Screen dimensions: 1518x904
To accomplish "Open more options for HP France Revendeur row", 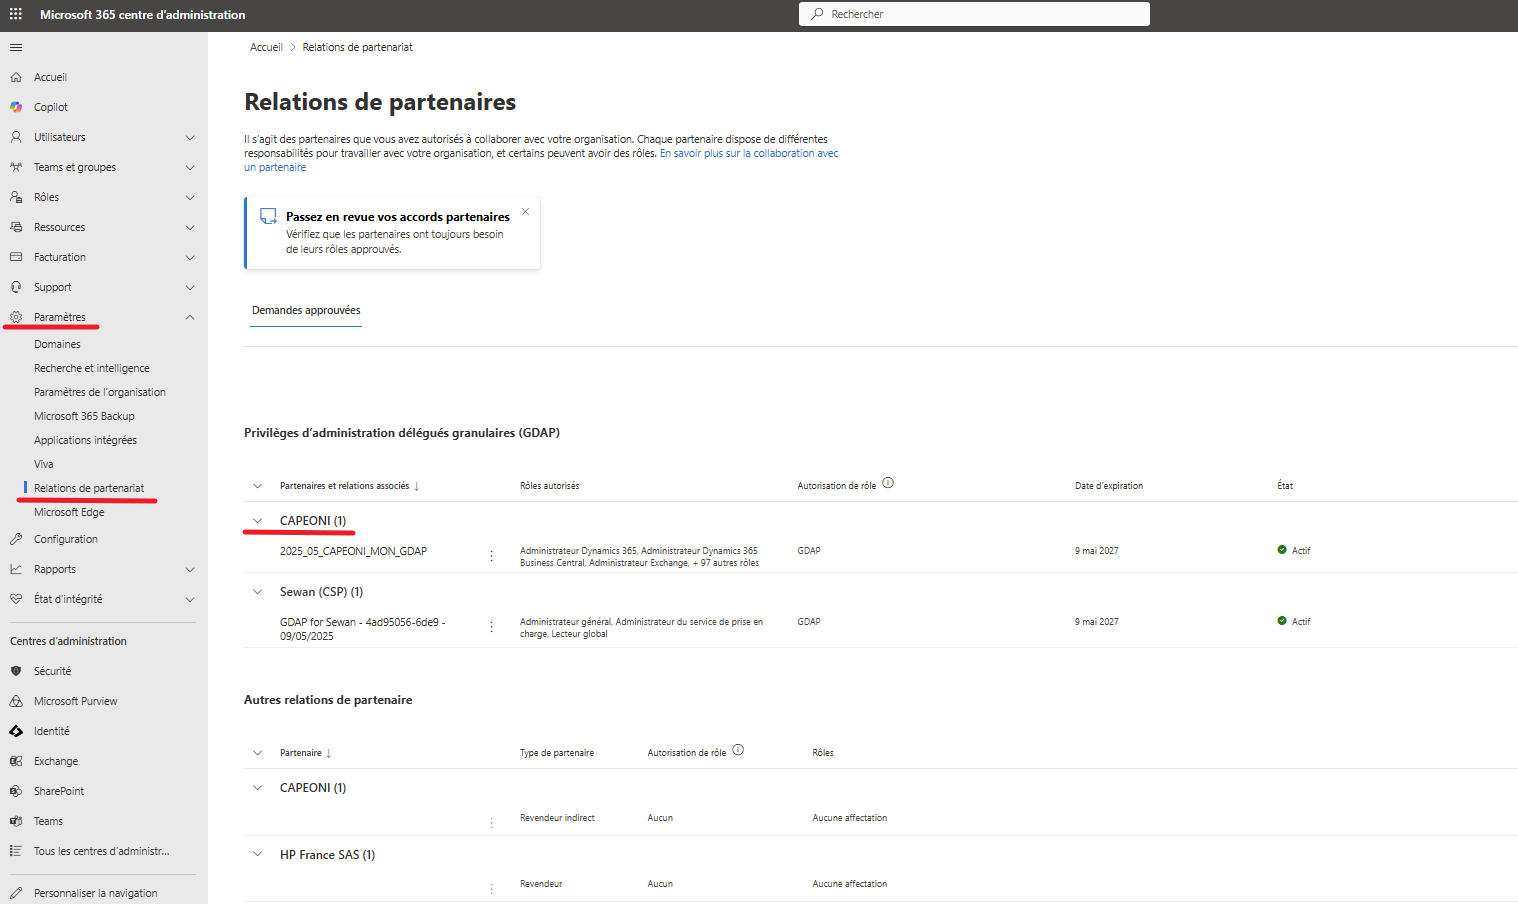I will tap(491, 889).
